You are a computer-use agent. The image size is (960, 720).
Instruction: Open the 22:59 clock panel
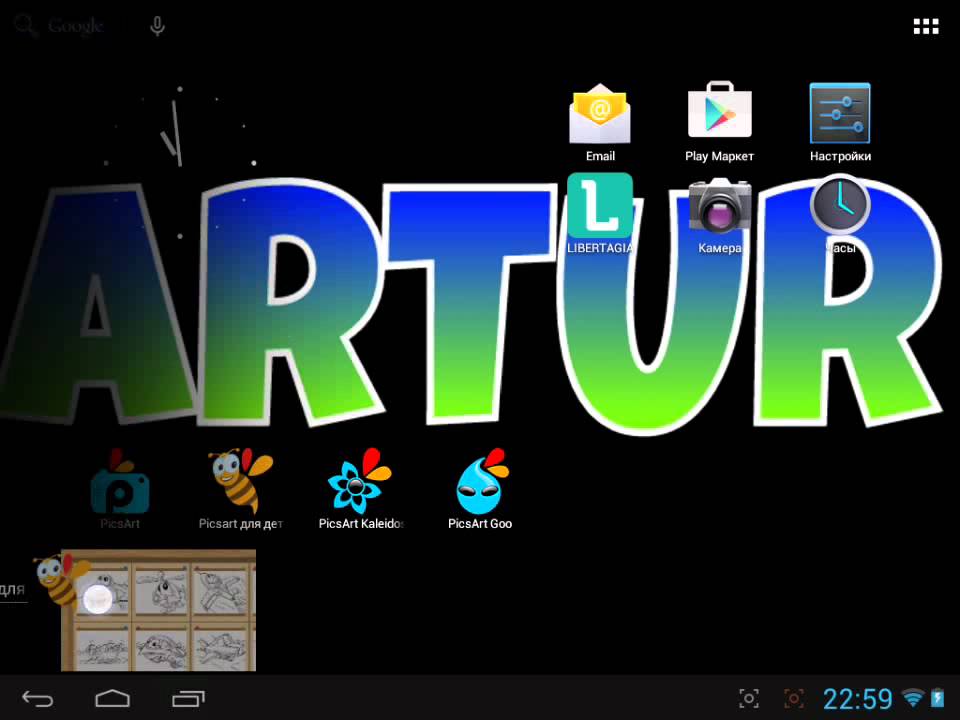click(x=858, y=699)
